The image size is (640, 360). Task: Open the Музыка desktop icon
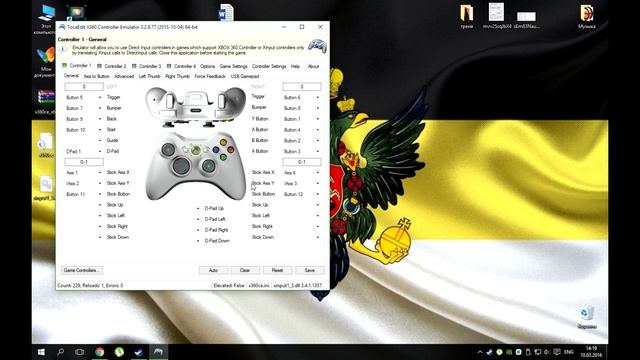click(x=587, y=16)
